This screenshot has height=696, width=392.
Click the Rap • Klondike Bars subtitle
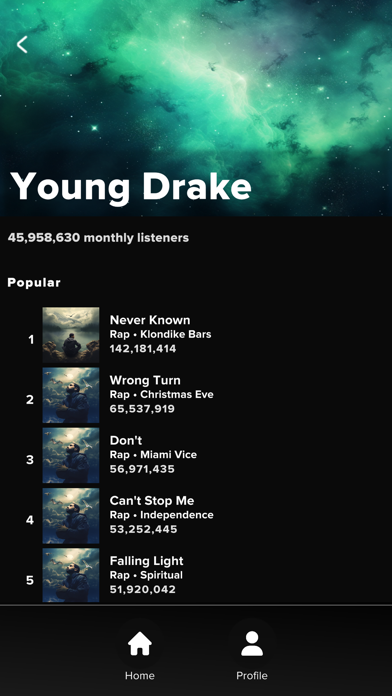click(x=160, y=334)
